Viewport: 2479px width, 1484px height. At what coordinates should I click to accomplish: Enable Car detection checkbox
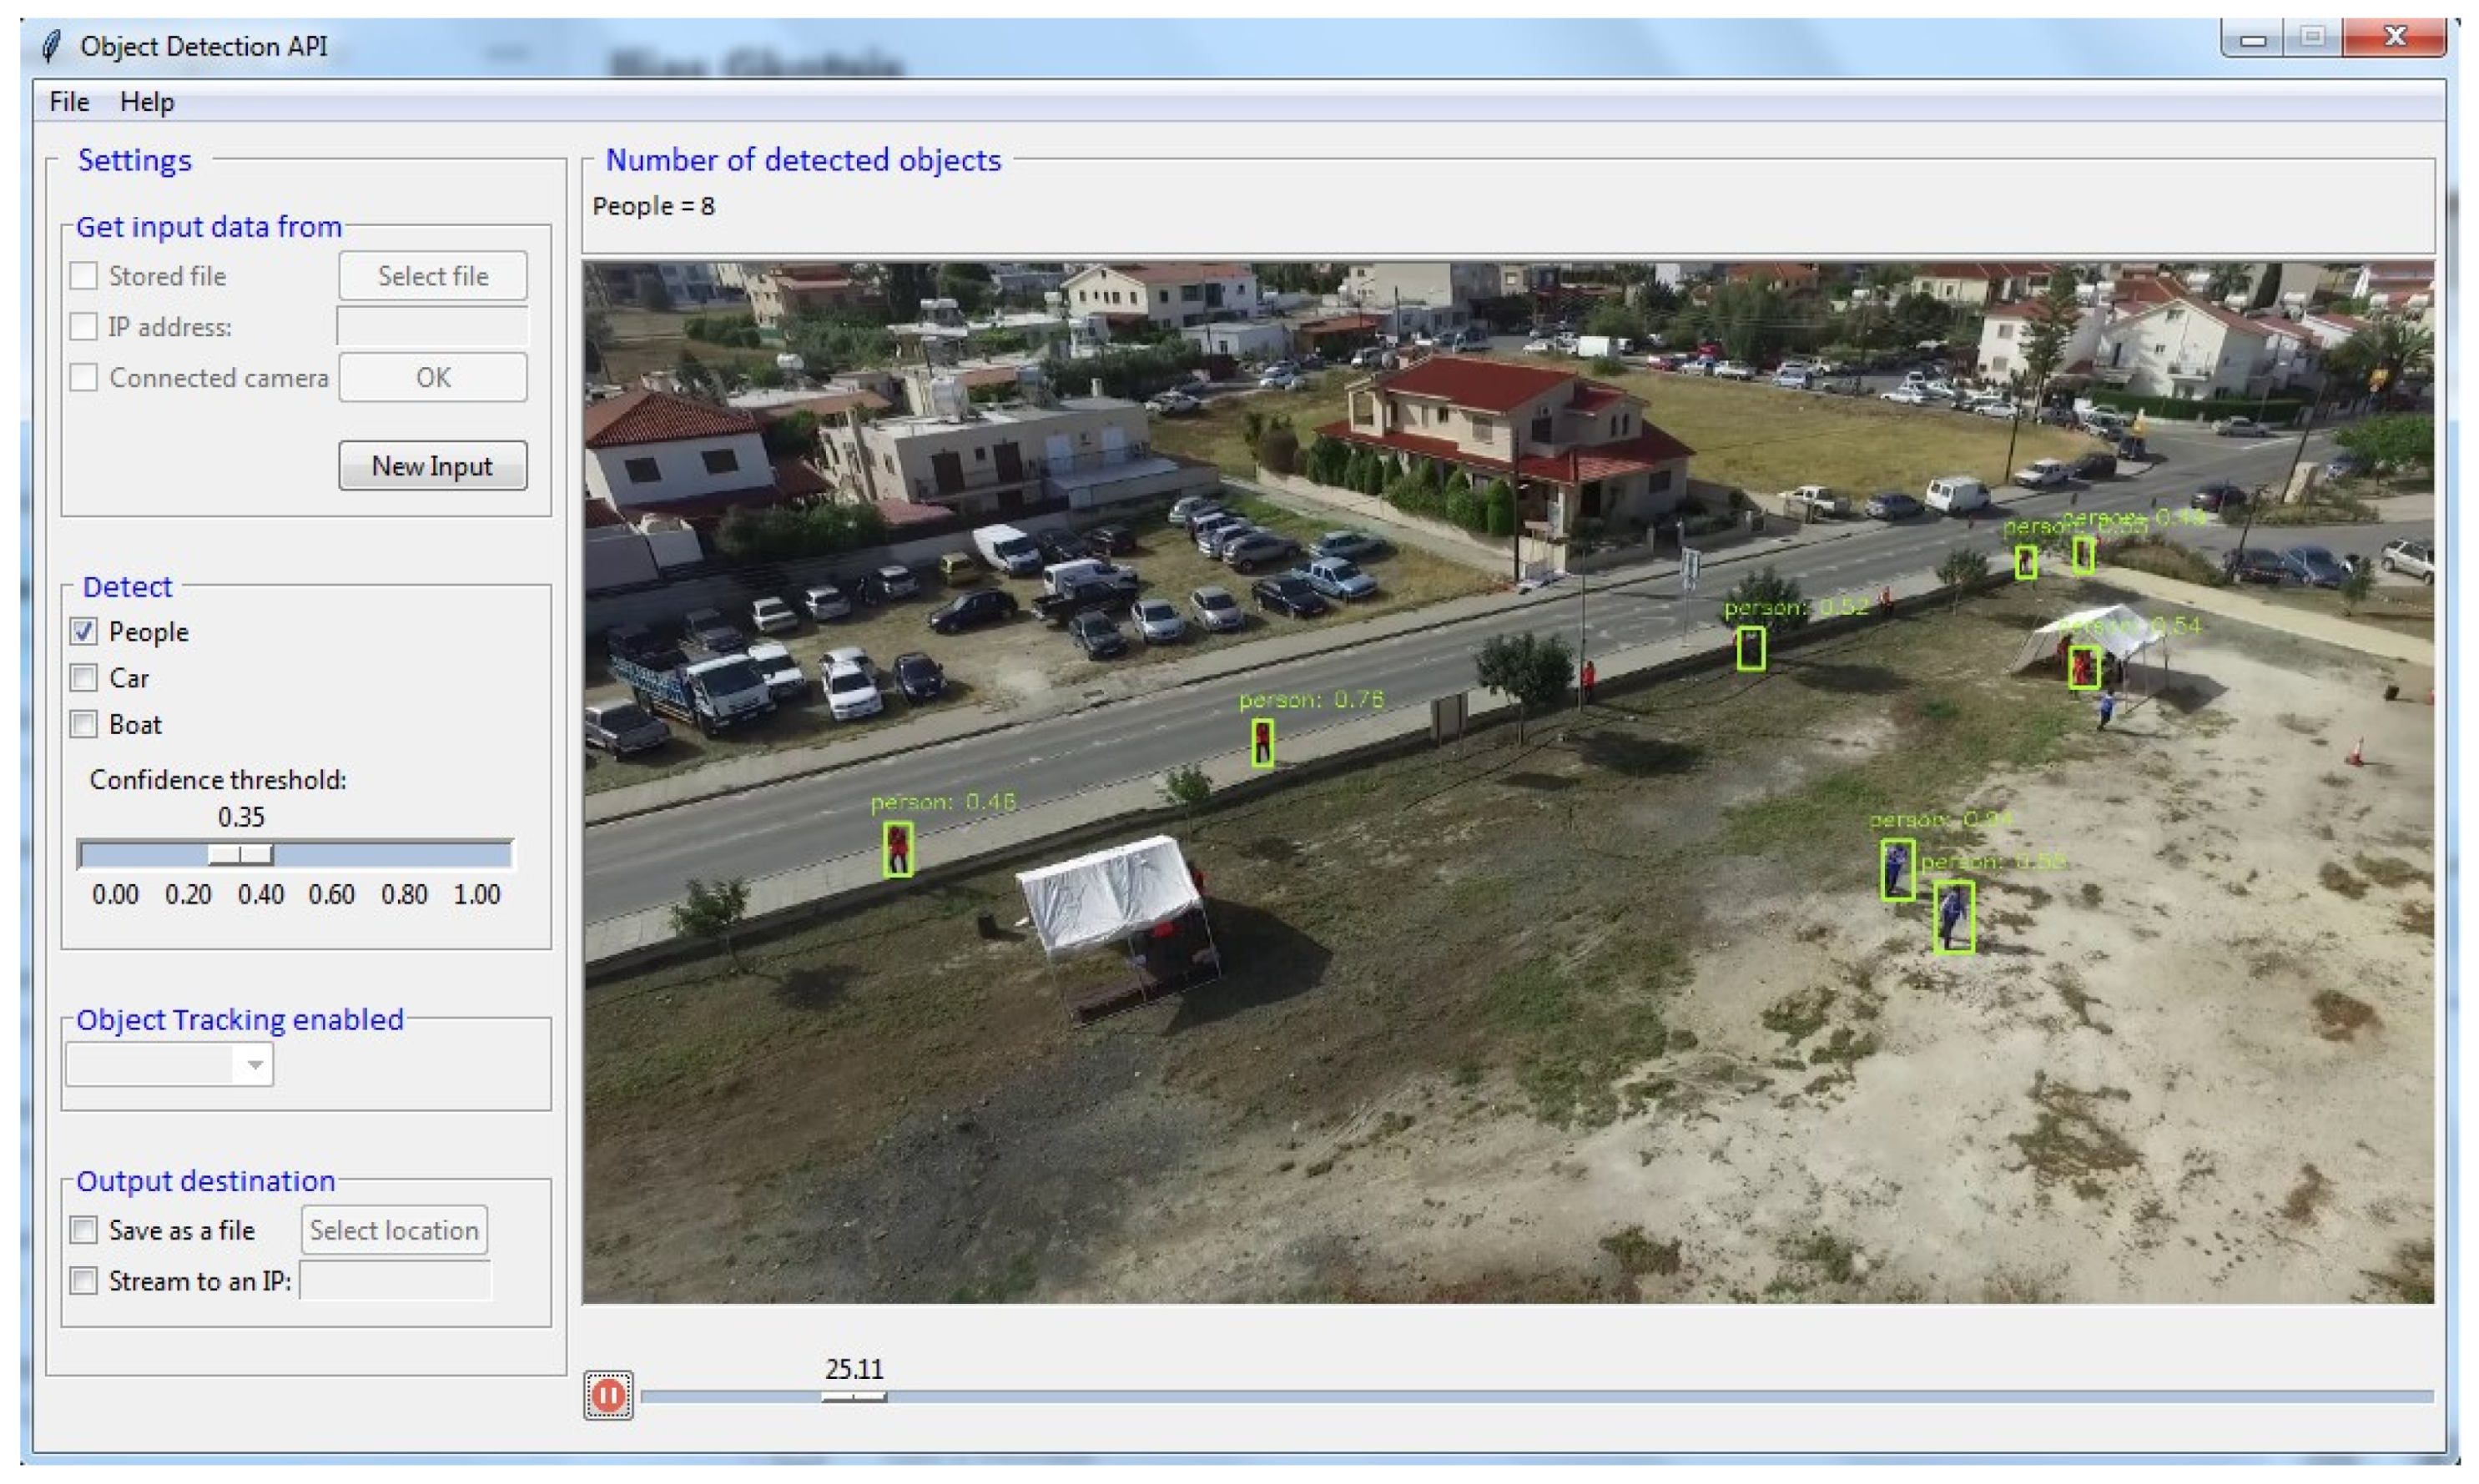[84, 678]
